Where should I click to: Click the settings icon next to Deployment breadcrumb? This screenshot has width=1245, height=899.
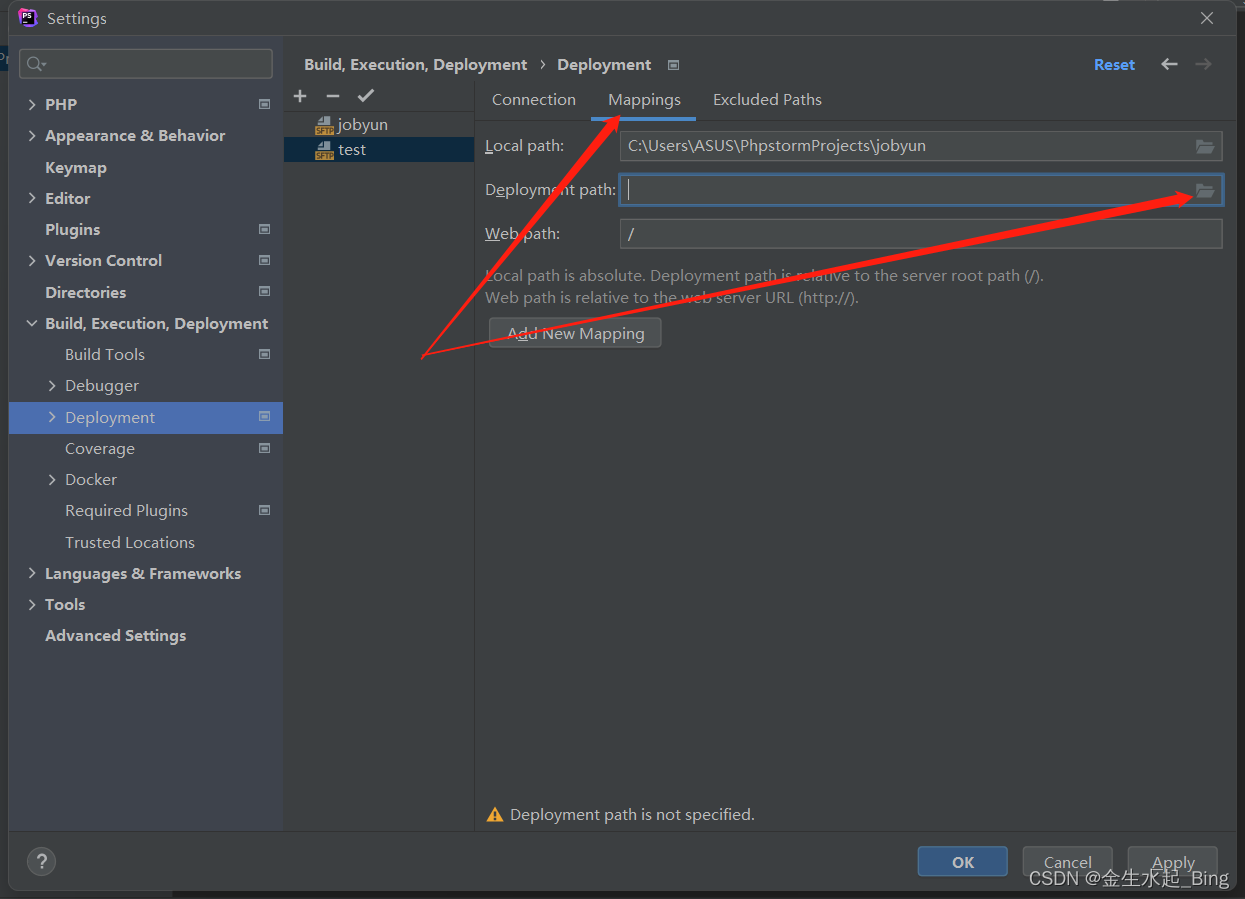[673, 64]
